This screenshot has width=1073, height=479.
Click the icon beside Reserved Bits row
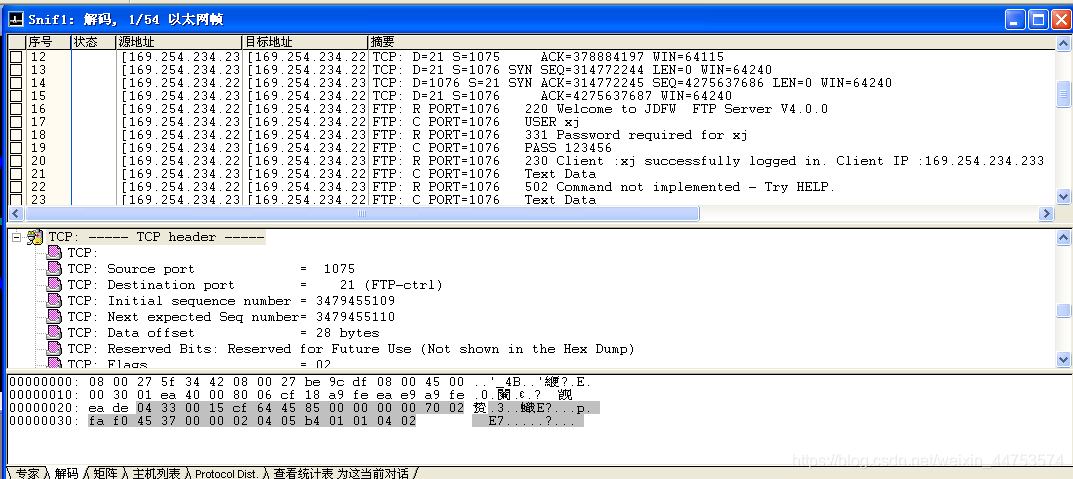click(54, 348)
